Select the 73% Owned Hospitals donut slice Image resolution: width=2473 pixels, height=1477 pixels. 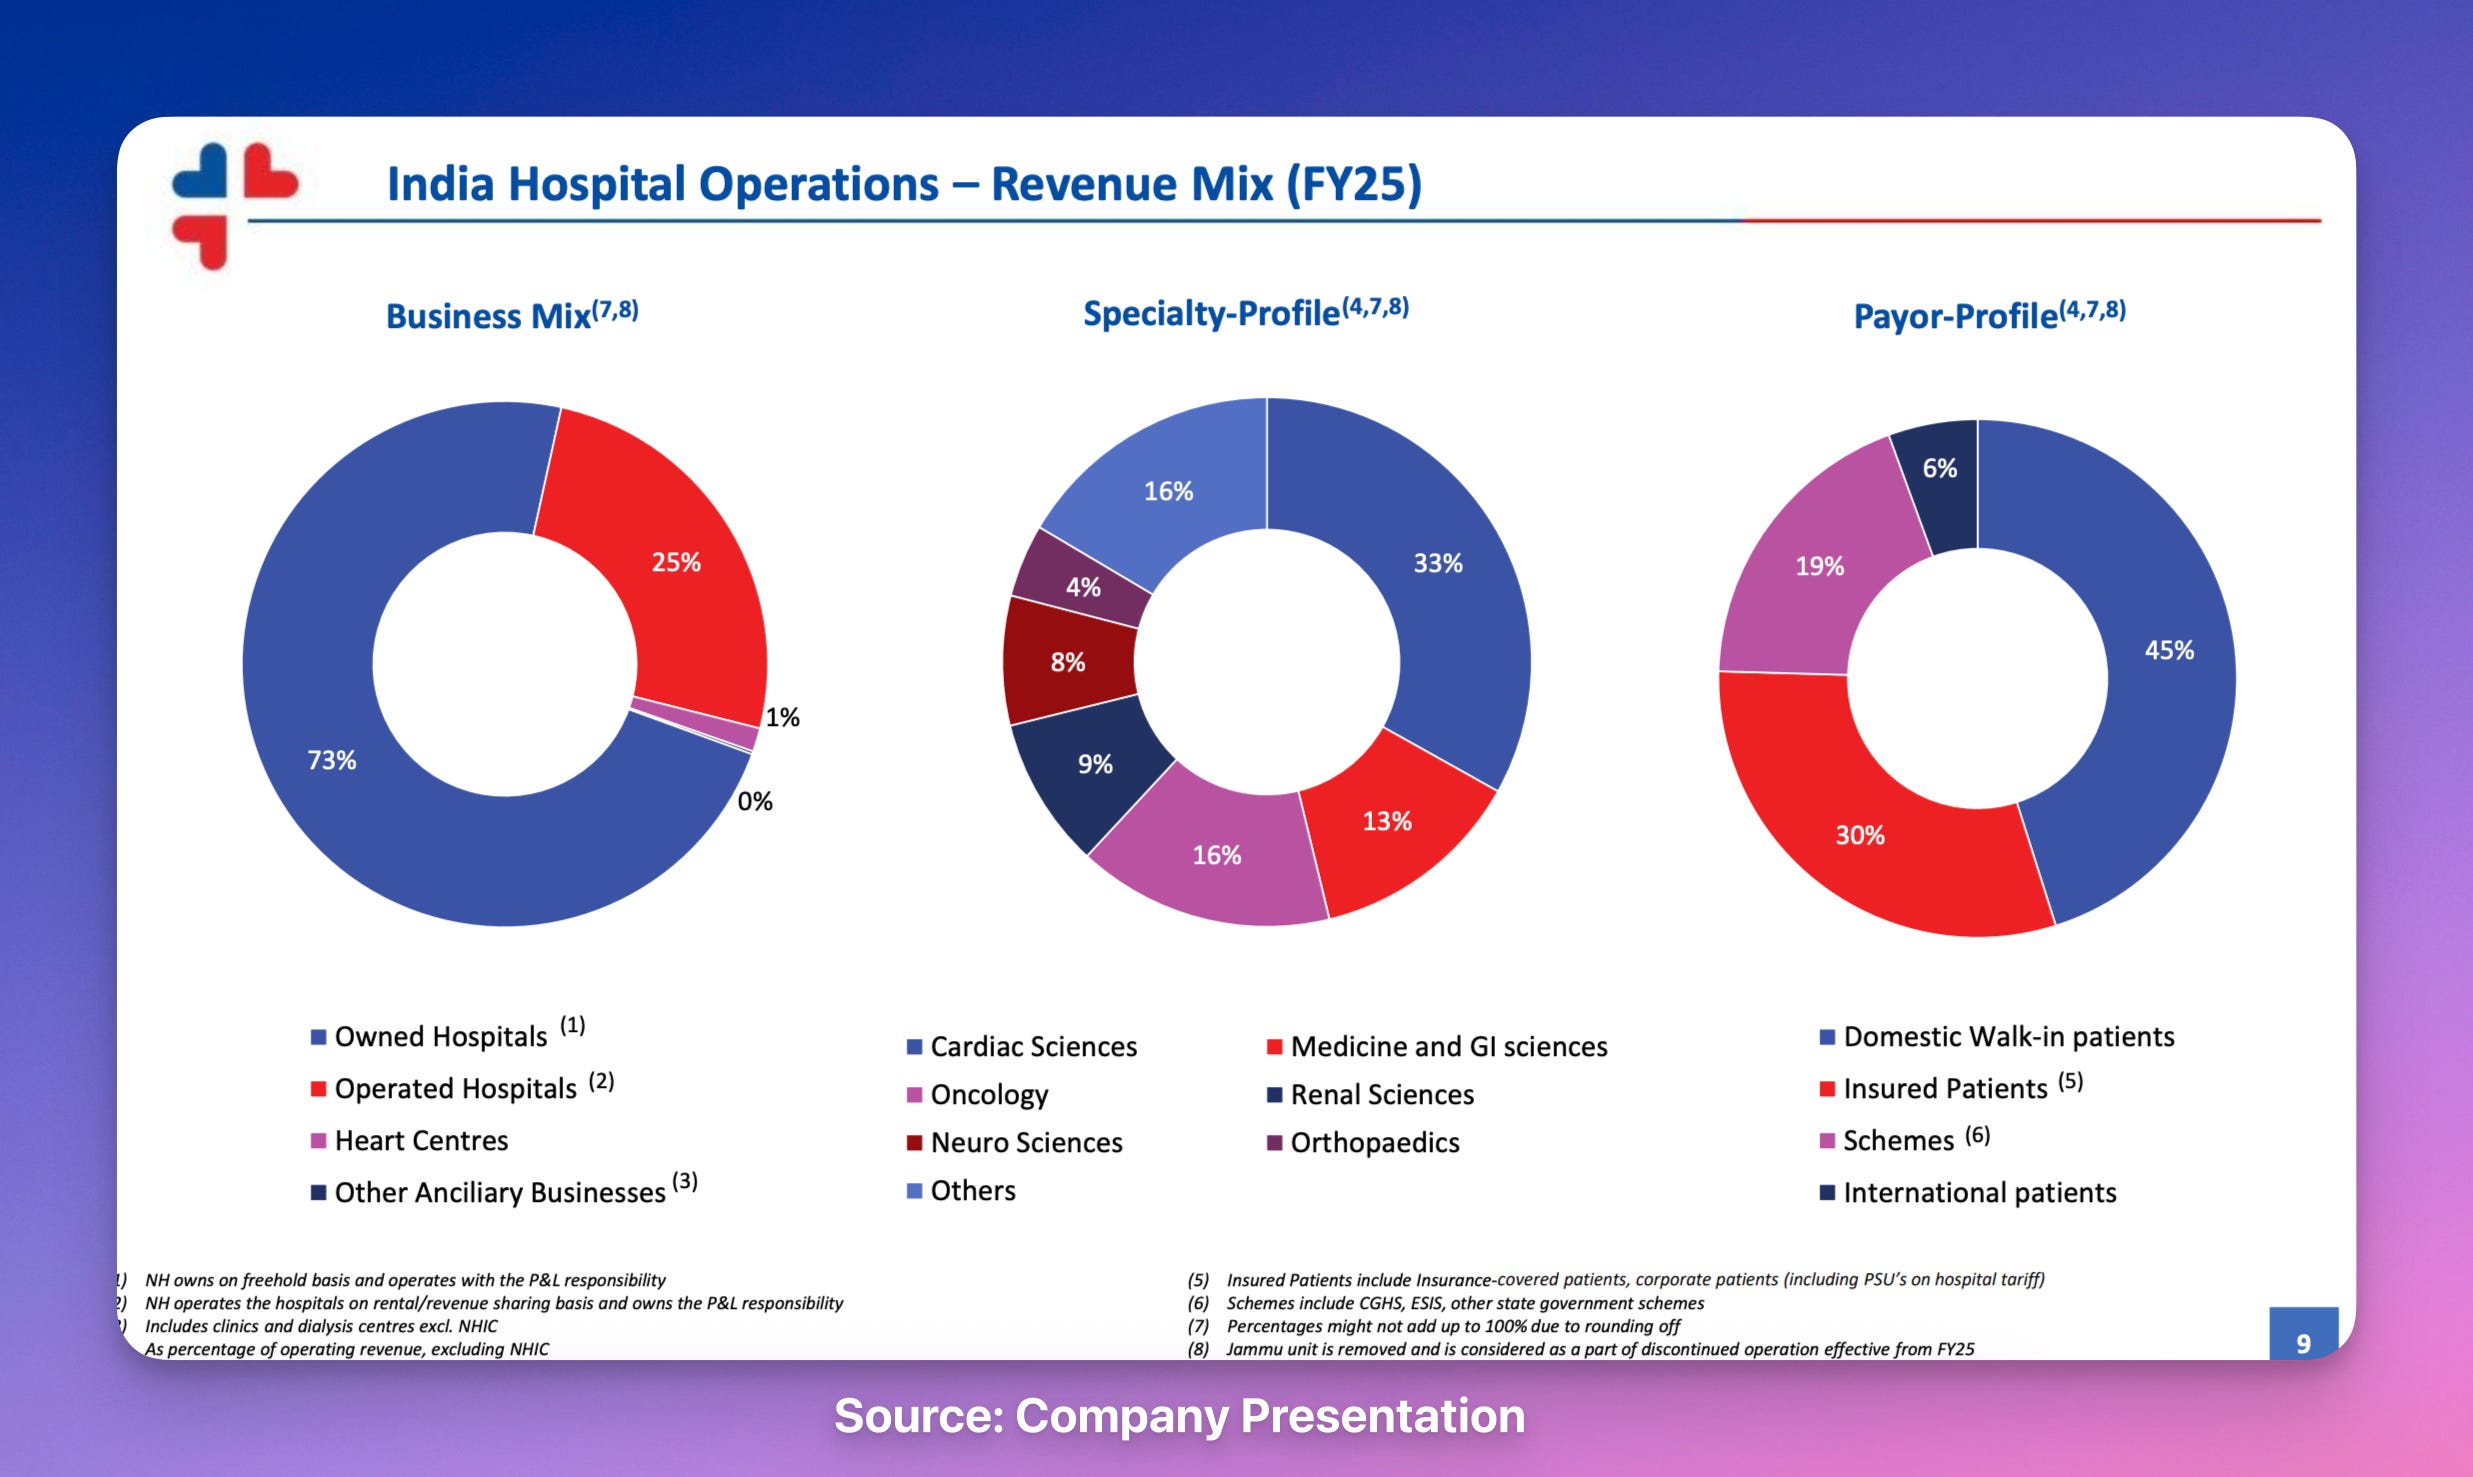[x=330, y=760]
